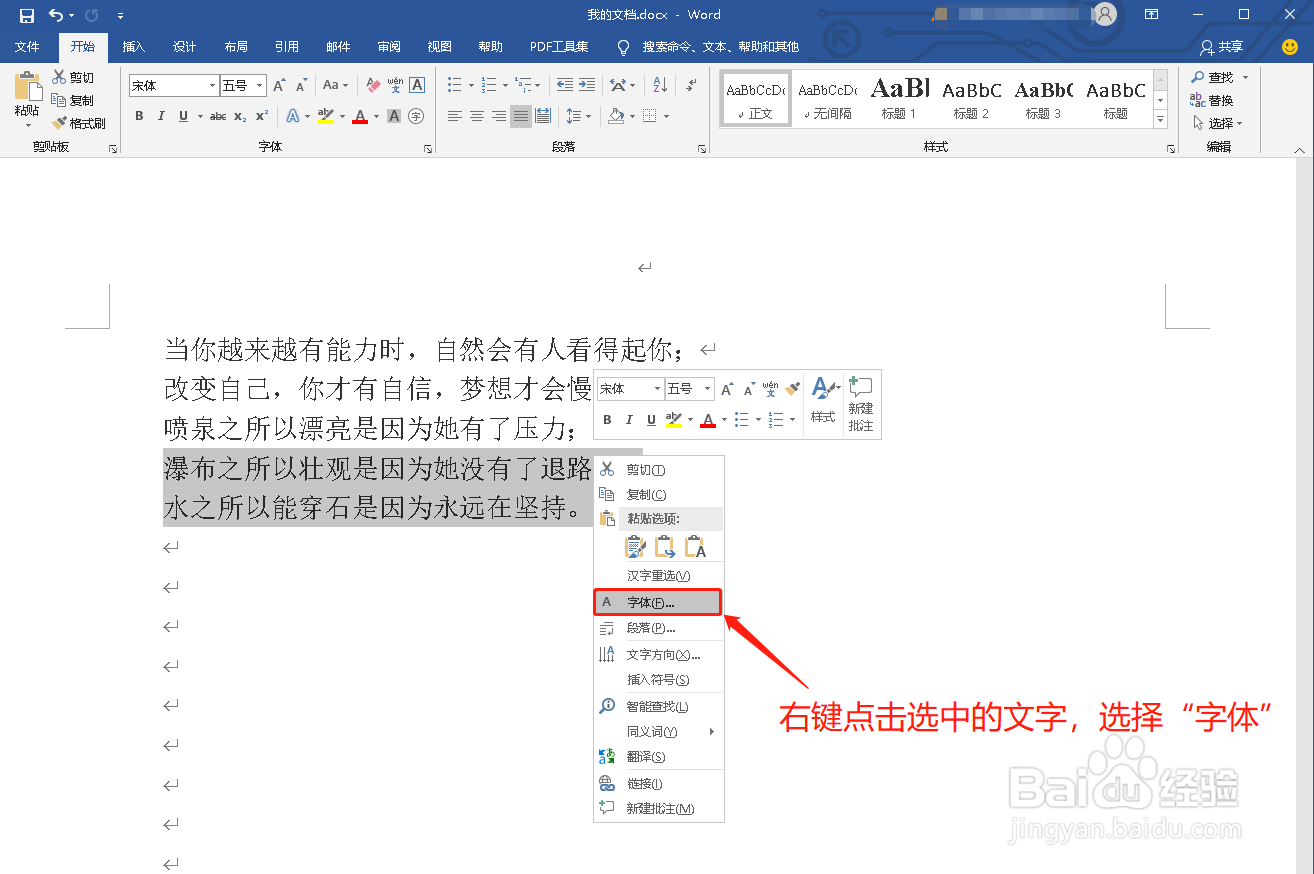Screen dimensions: 1314x874
Task: Apply character border icon in ribbon
Action: (417, 86)
